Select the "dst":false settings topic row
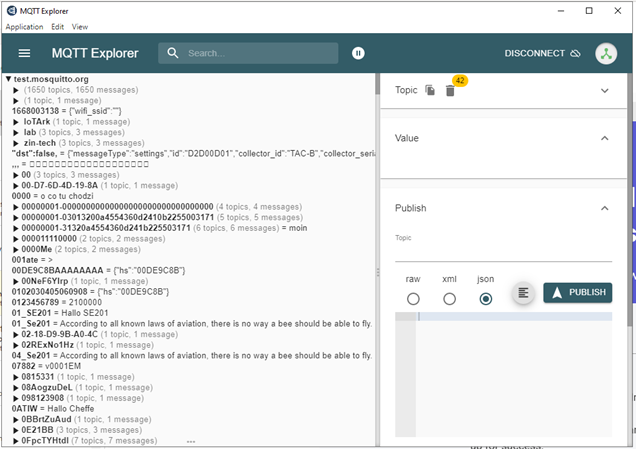Screen dimensions: 636x449 click(193, 154)
